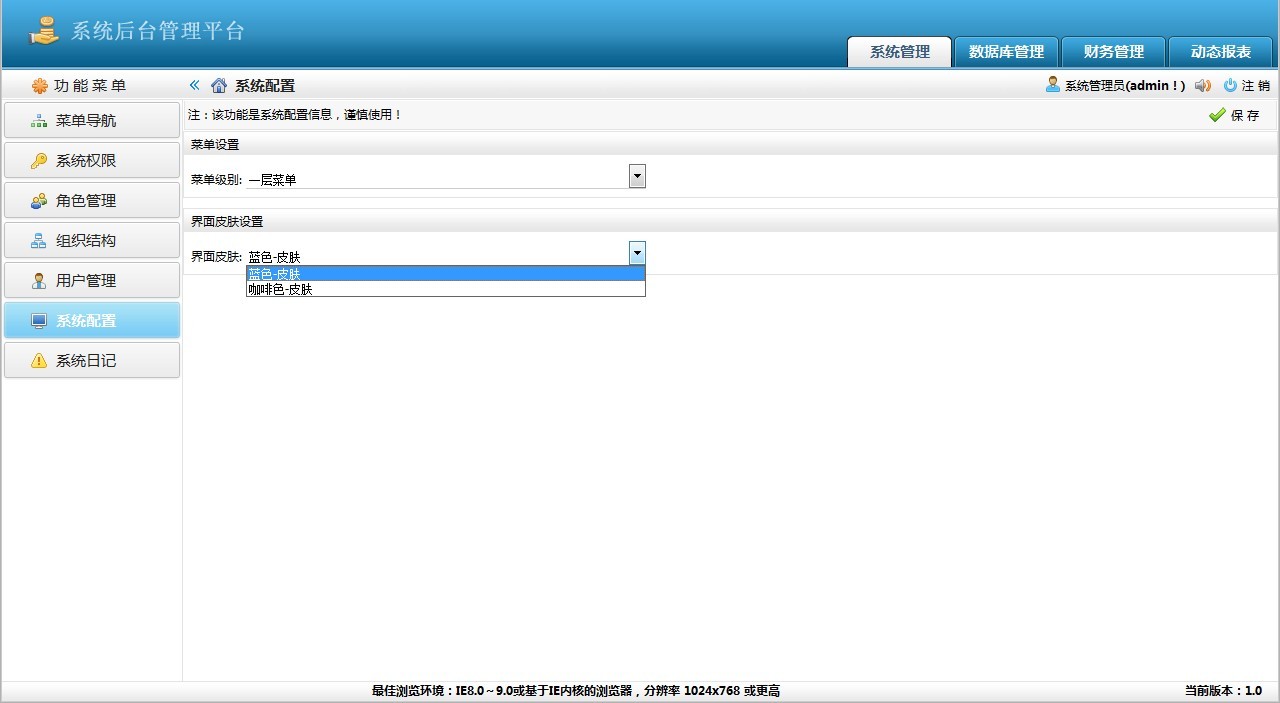Open the 财务管理 tab
The width and height of the screenshot is (1280, 703).
(1114, 52)
